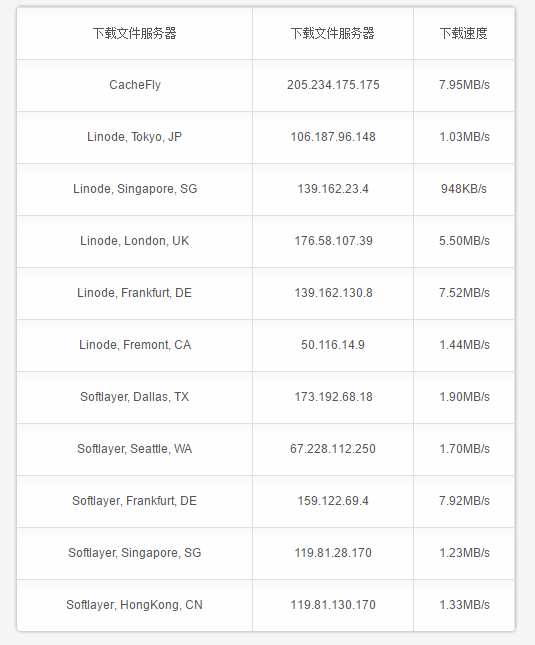
Task: Select Softlayer, Dallas, TX server
Action: (x=134, y=397)
